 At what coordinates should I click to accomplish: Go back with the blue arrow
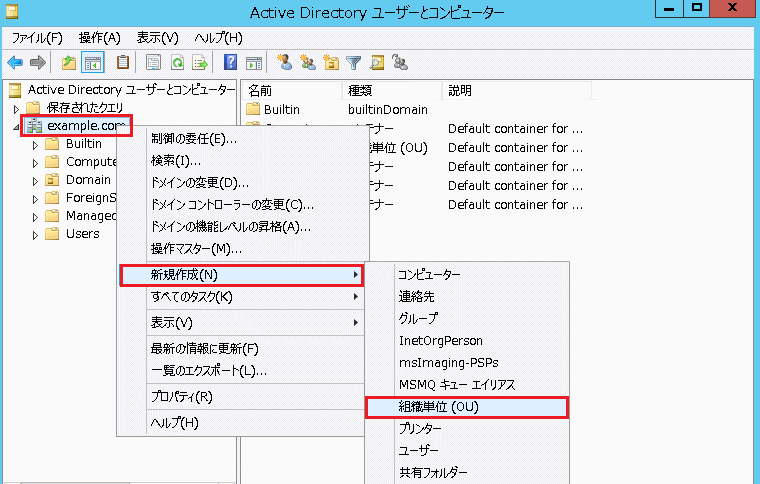15,62
